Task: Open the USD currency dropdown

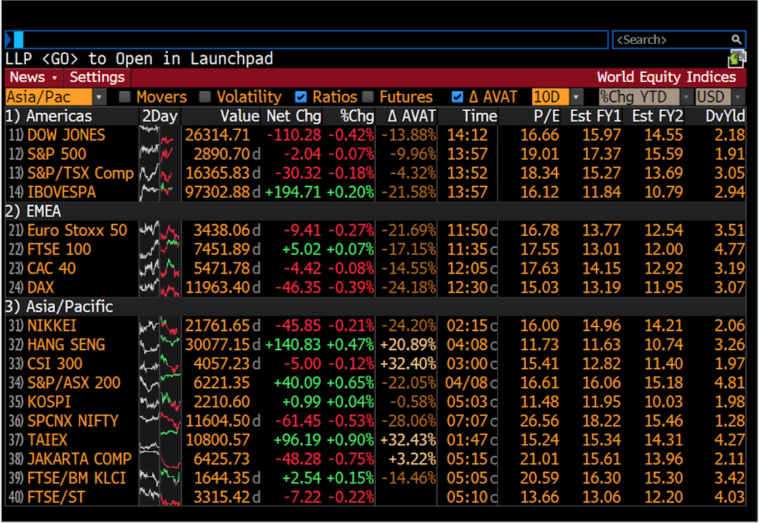Action: [x=737, y=97]
